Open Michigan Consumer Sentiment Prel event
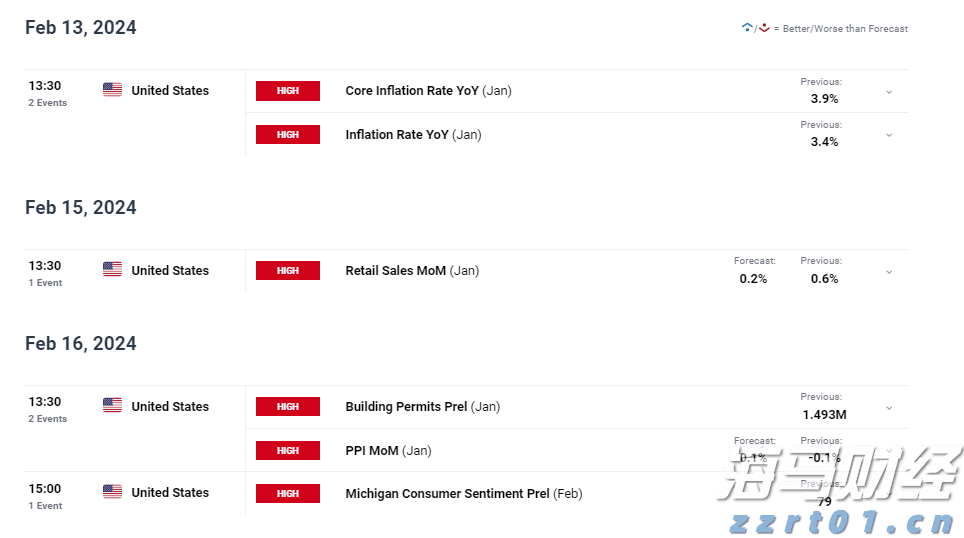964x538 pixels. (447, 493)
